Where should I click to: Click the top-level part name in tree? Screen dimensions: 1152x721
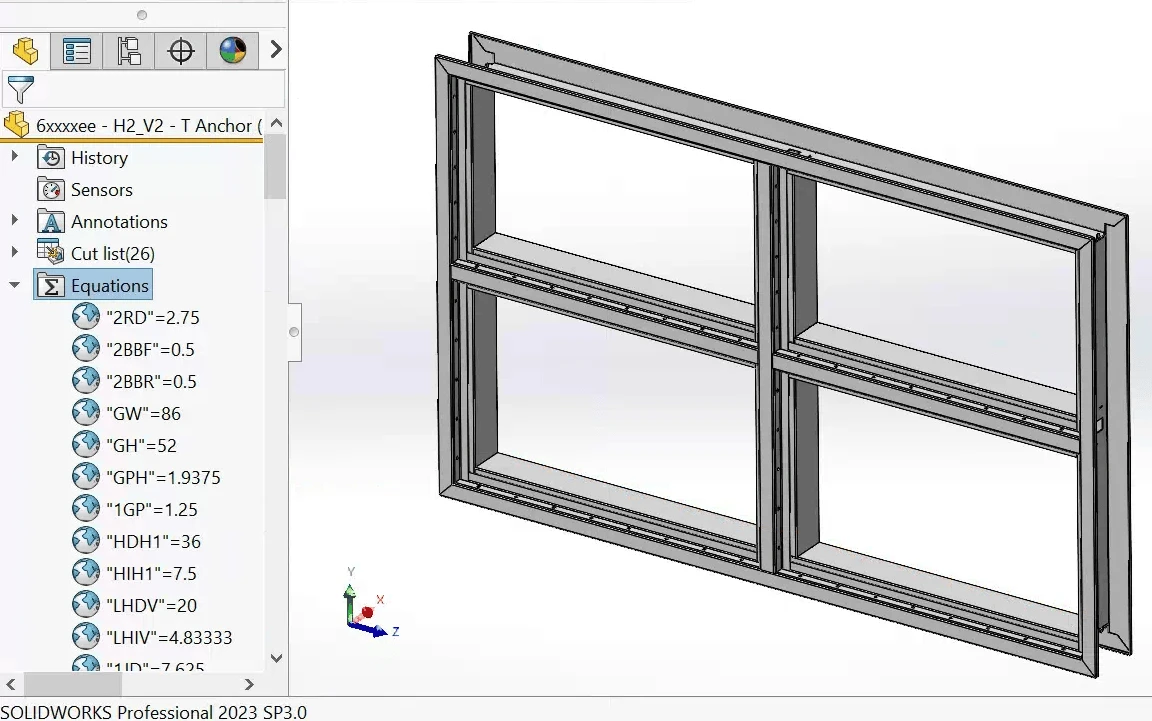click(x=143, y=125)
